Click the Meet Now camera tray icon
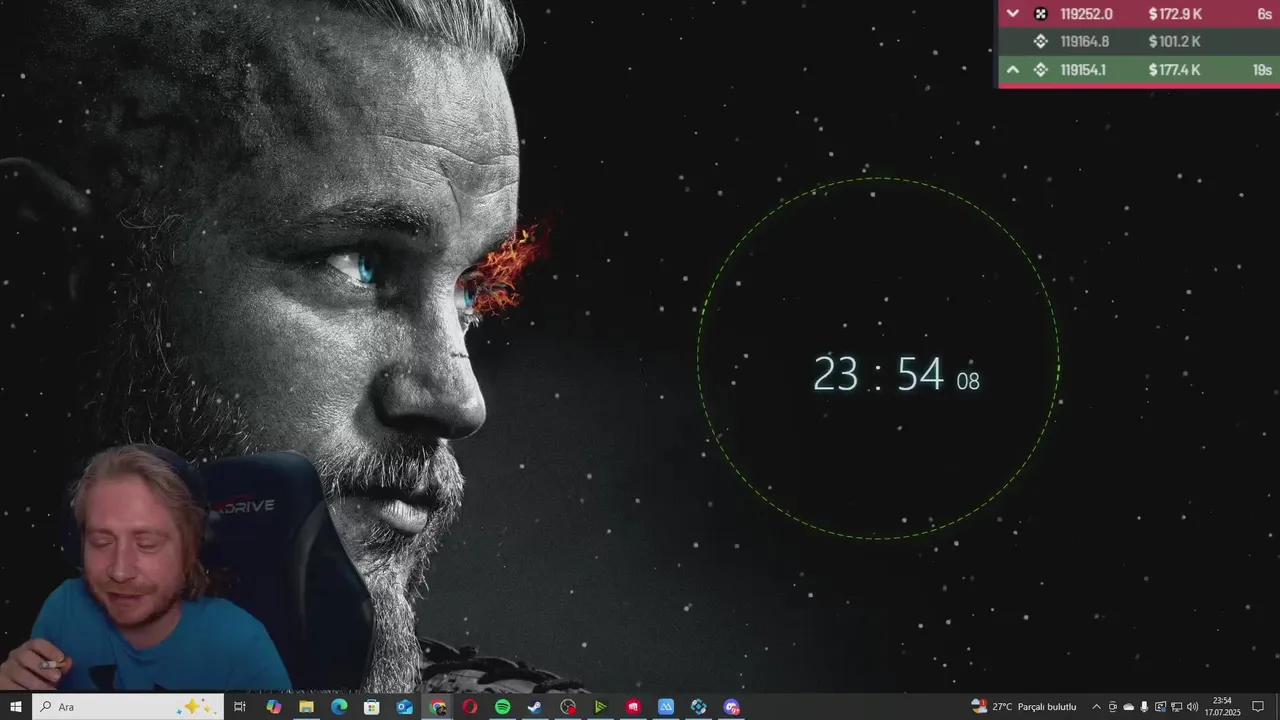The width and height of the screenshot is (1280, 720). pos(1112,707)
